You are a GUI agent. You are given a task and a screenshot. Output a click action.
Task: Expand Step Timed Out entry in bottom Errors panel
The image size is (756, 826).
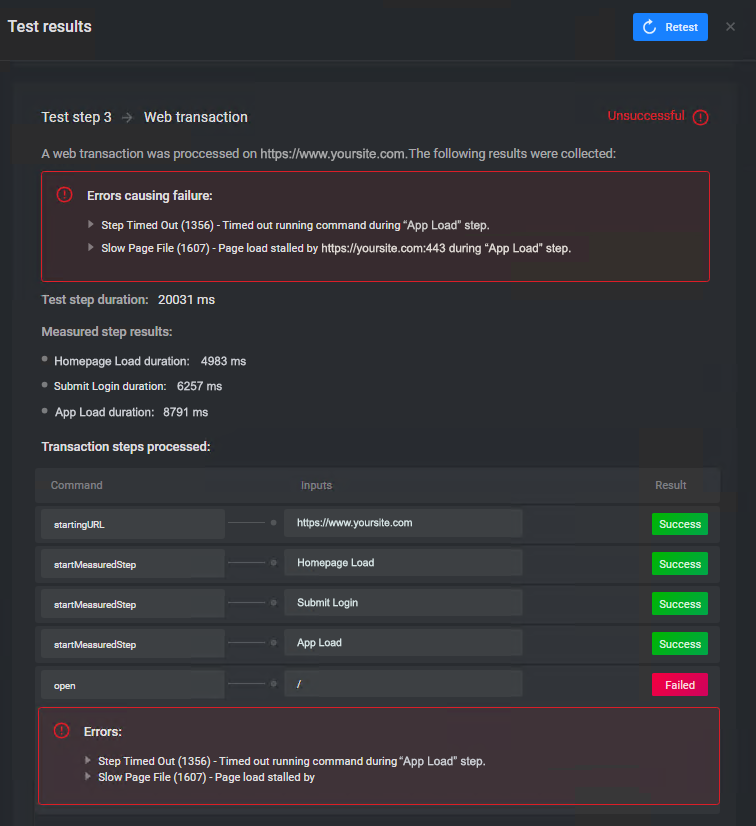88,761
